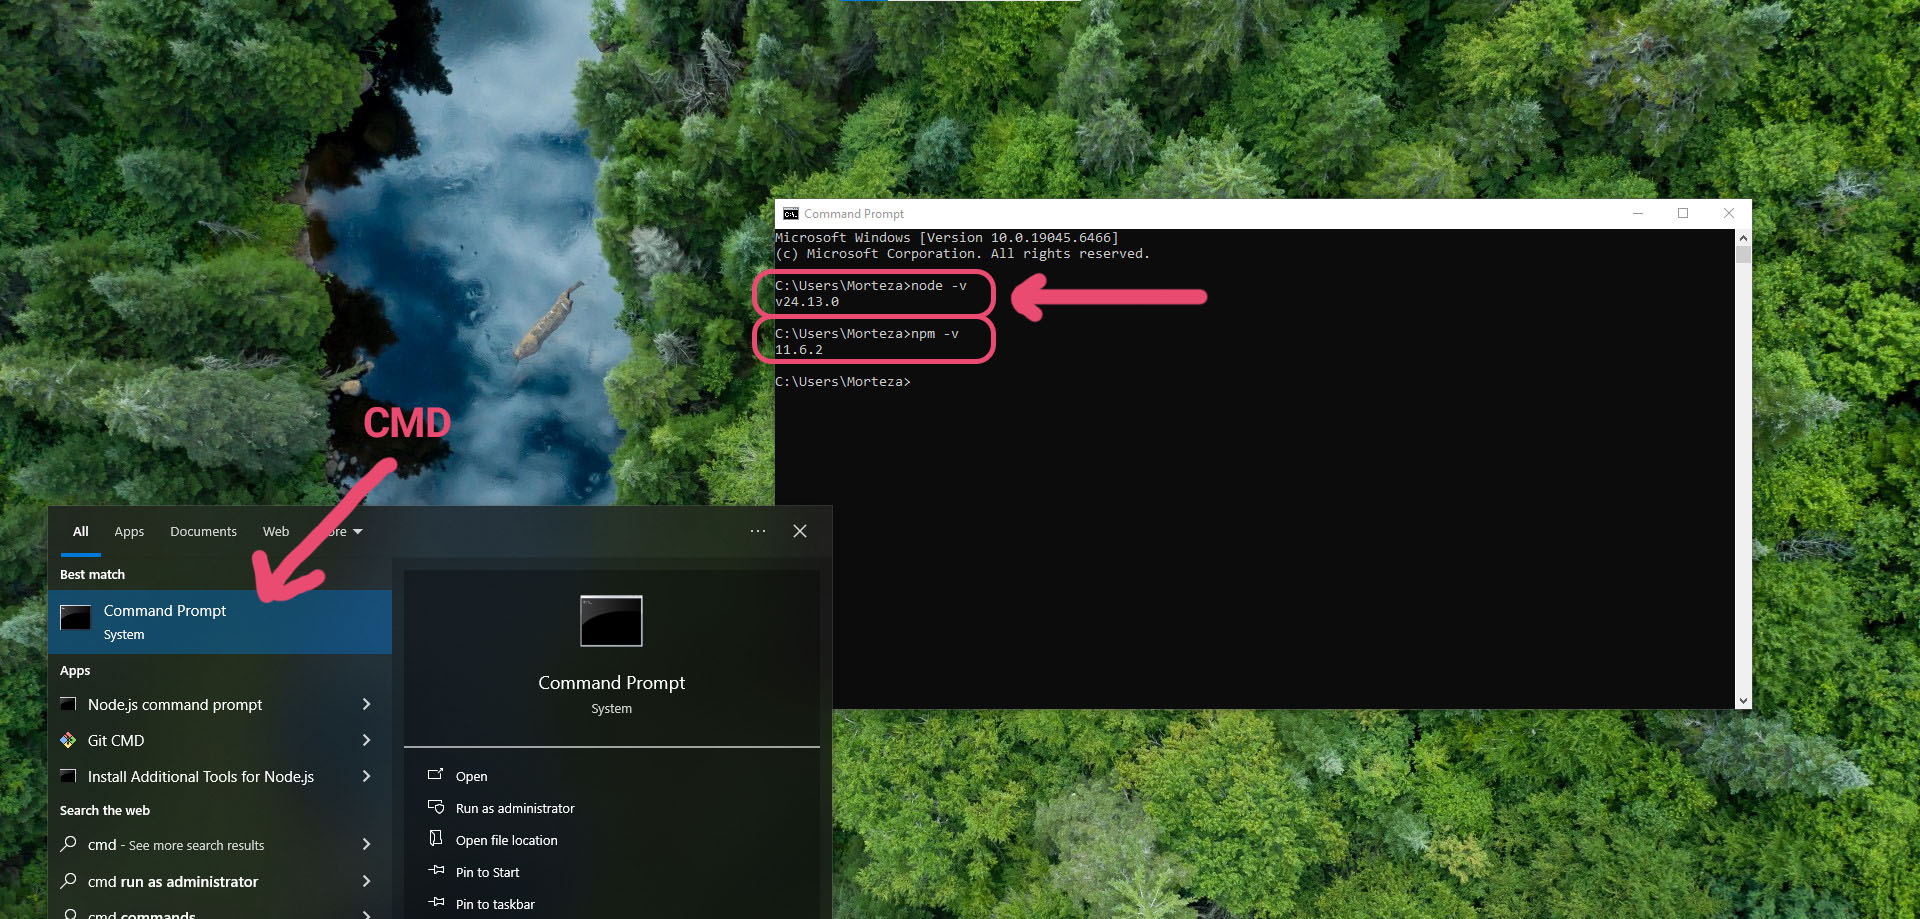
Task: Expand Git CMD result chevron
Action: tap(366, 740)
